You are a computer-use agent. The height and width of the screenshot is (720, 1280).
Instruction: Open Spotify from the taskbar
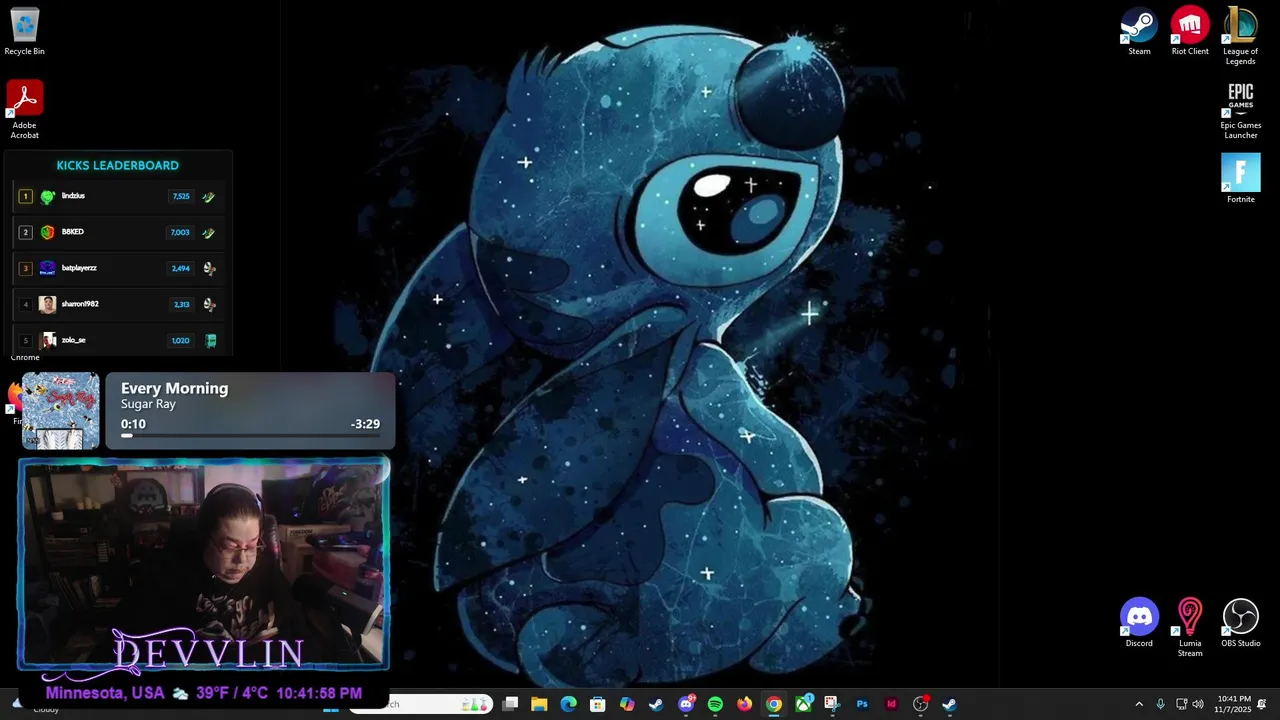(715, 704)
